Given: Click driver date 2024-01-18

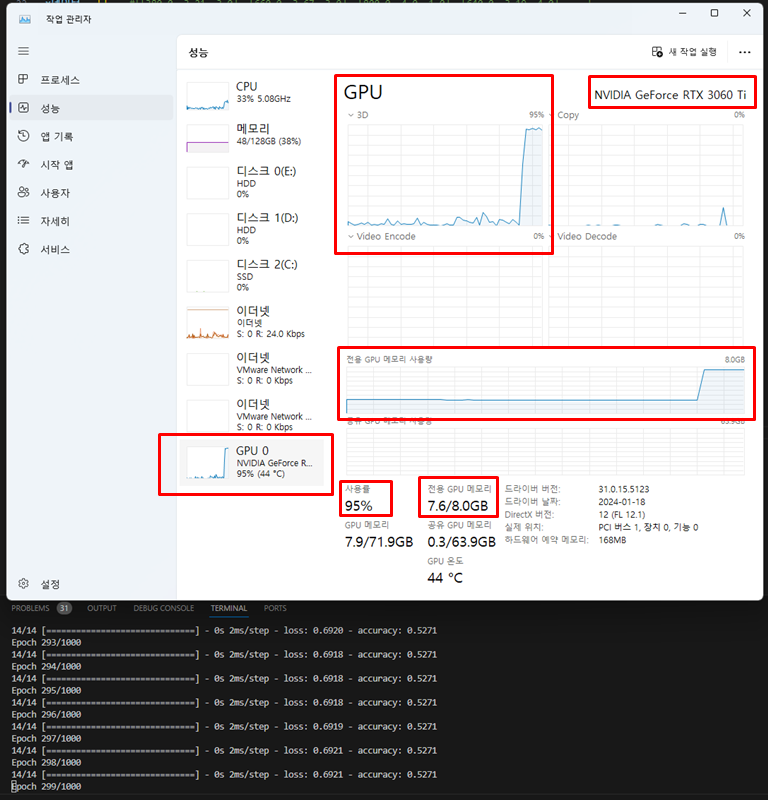Looking at the screenshot, I should coord(622,502).
